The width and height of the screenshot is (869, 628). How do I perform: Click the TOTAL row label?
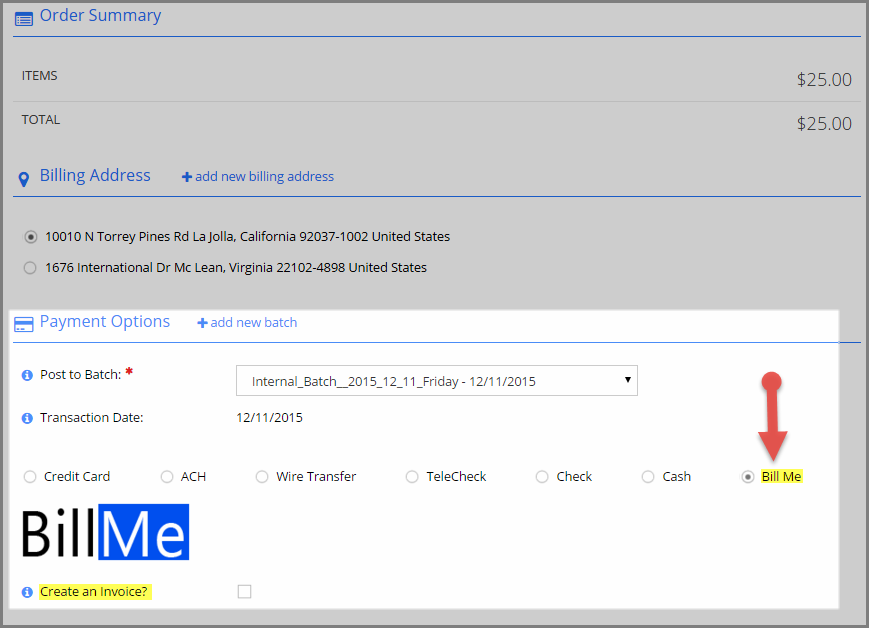tap(41, 120)
